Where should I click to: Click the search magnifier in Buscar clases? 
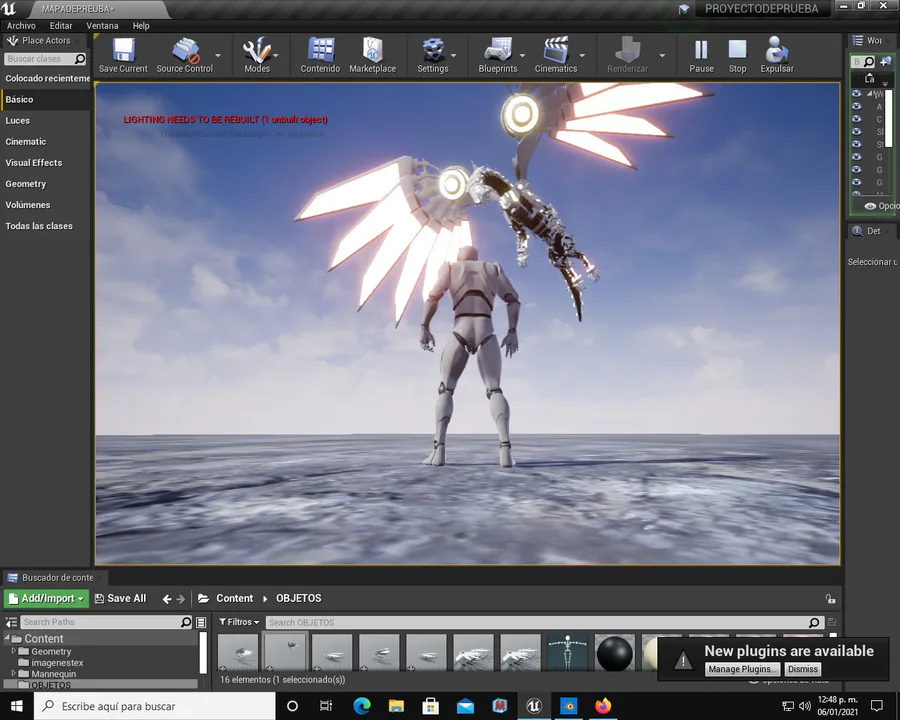(x=80, y=59)
